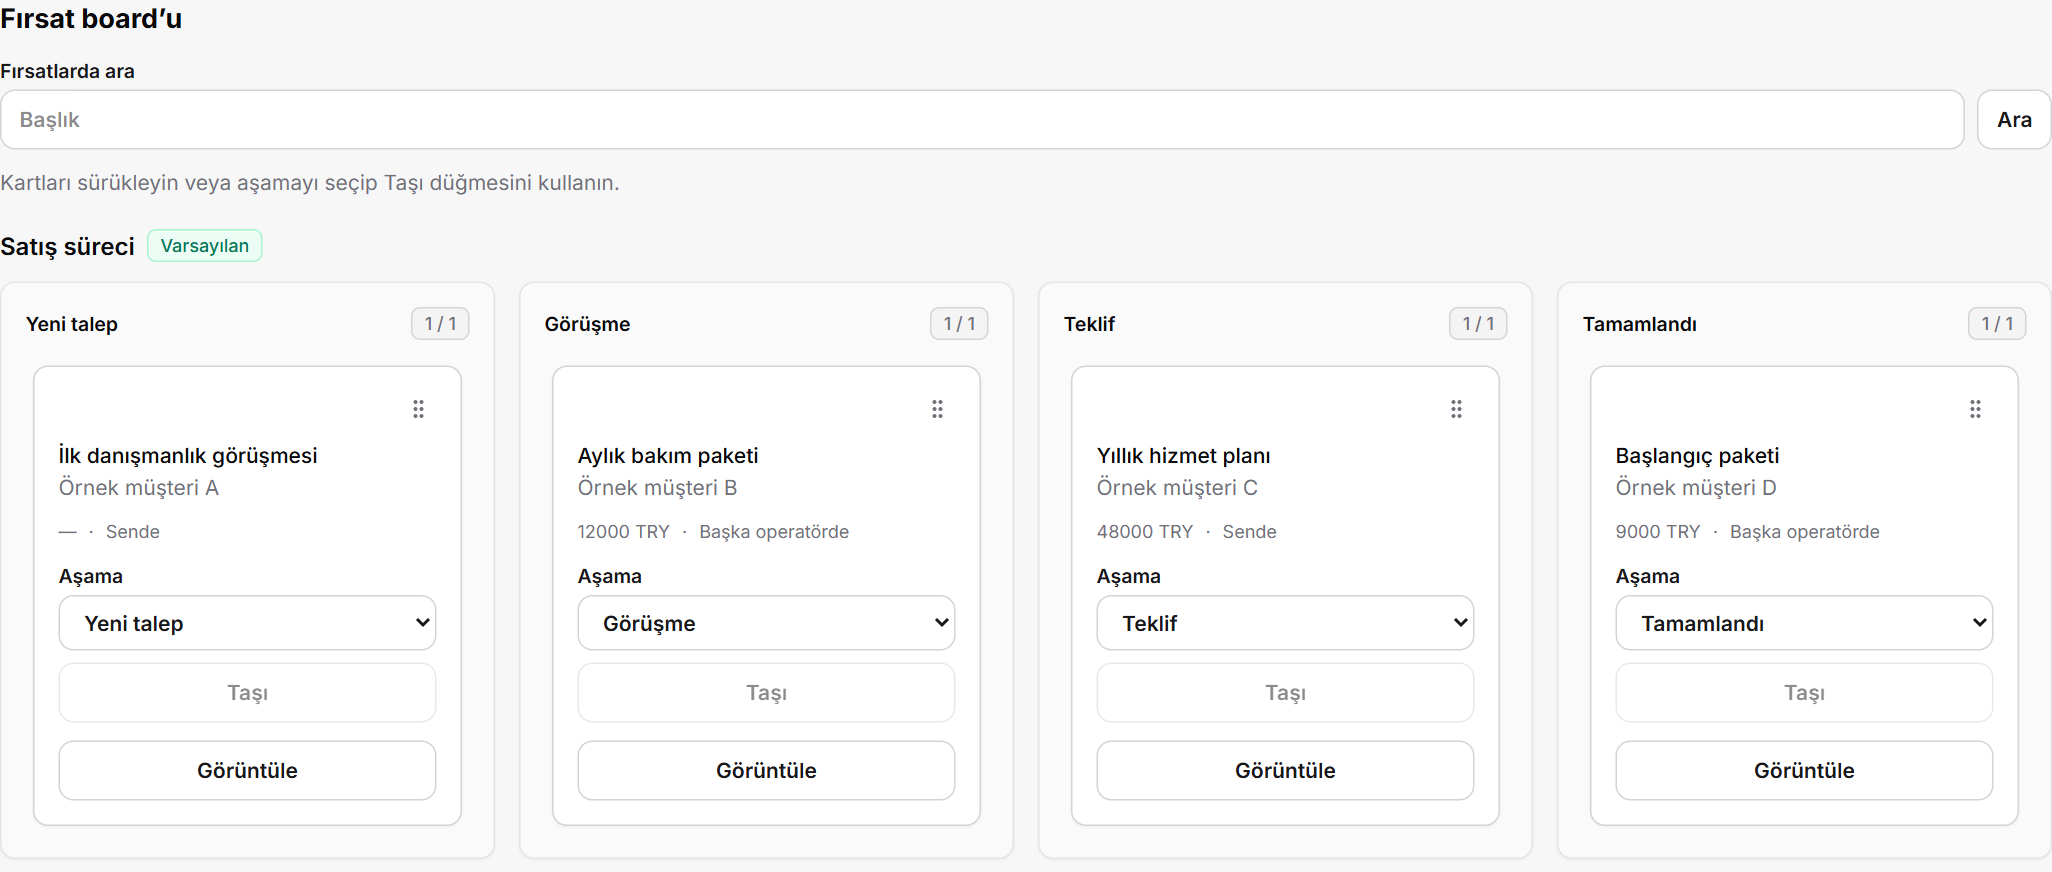The height and width of the screenshot is (872, 2052).
Task: Open the Yeni talep stage dropdown
Action: pos(247,623)
